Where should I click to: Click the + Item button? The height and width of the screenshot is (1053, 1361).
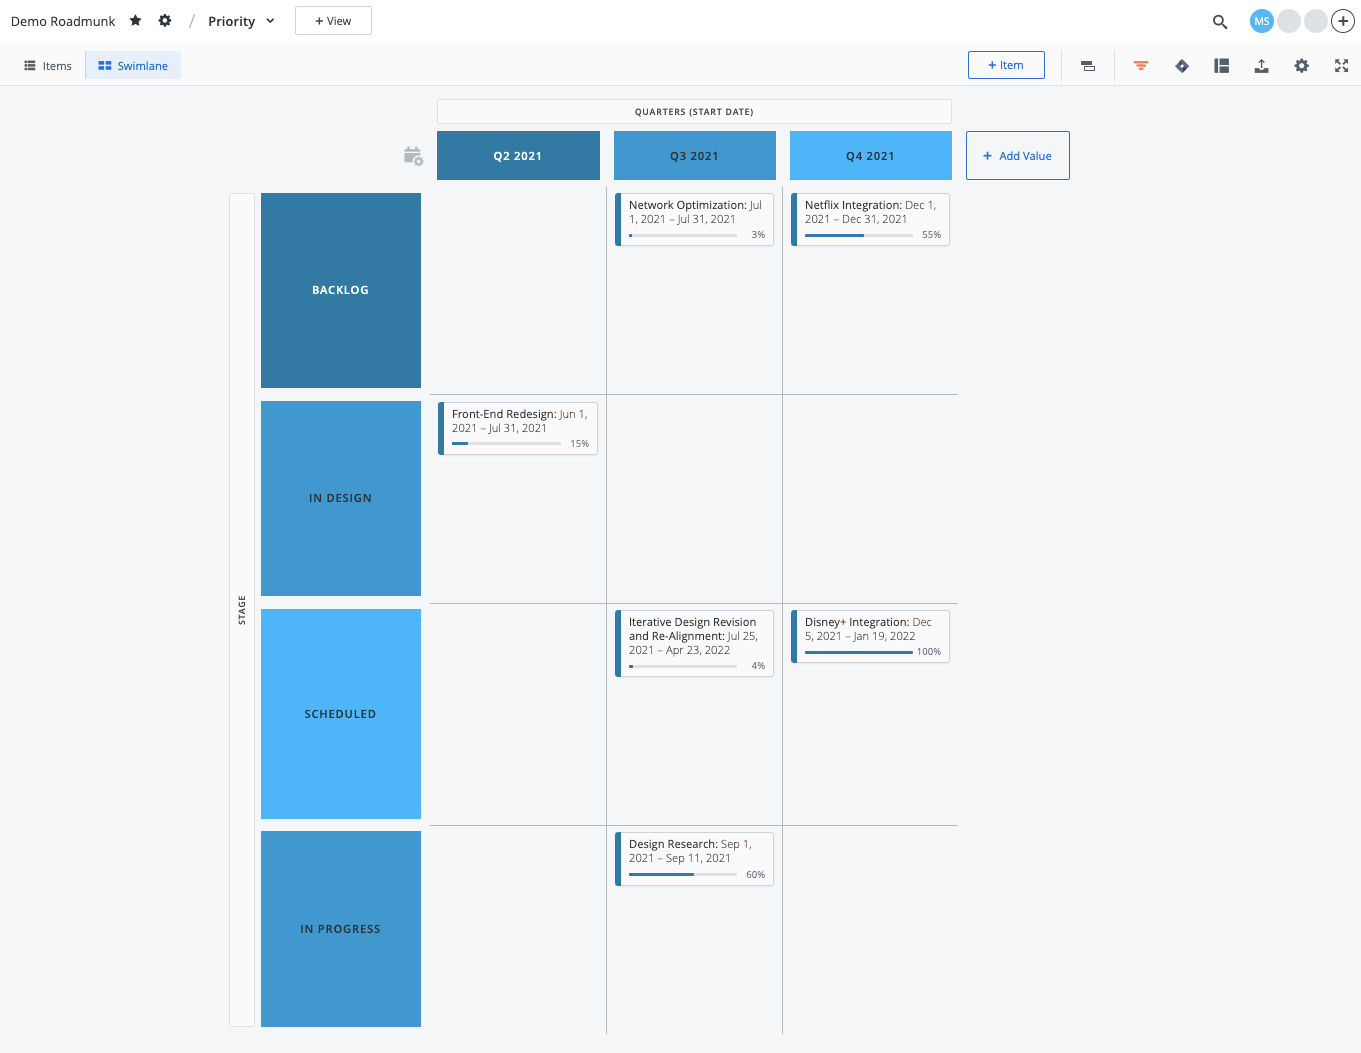pos(1006,65)
